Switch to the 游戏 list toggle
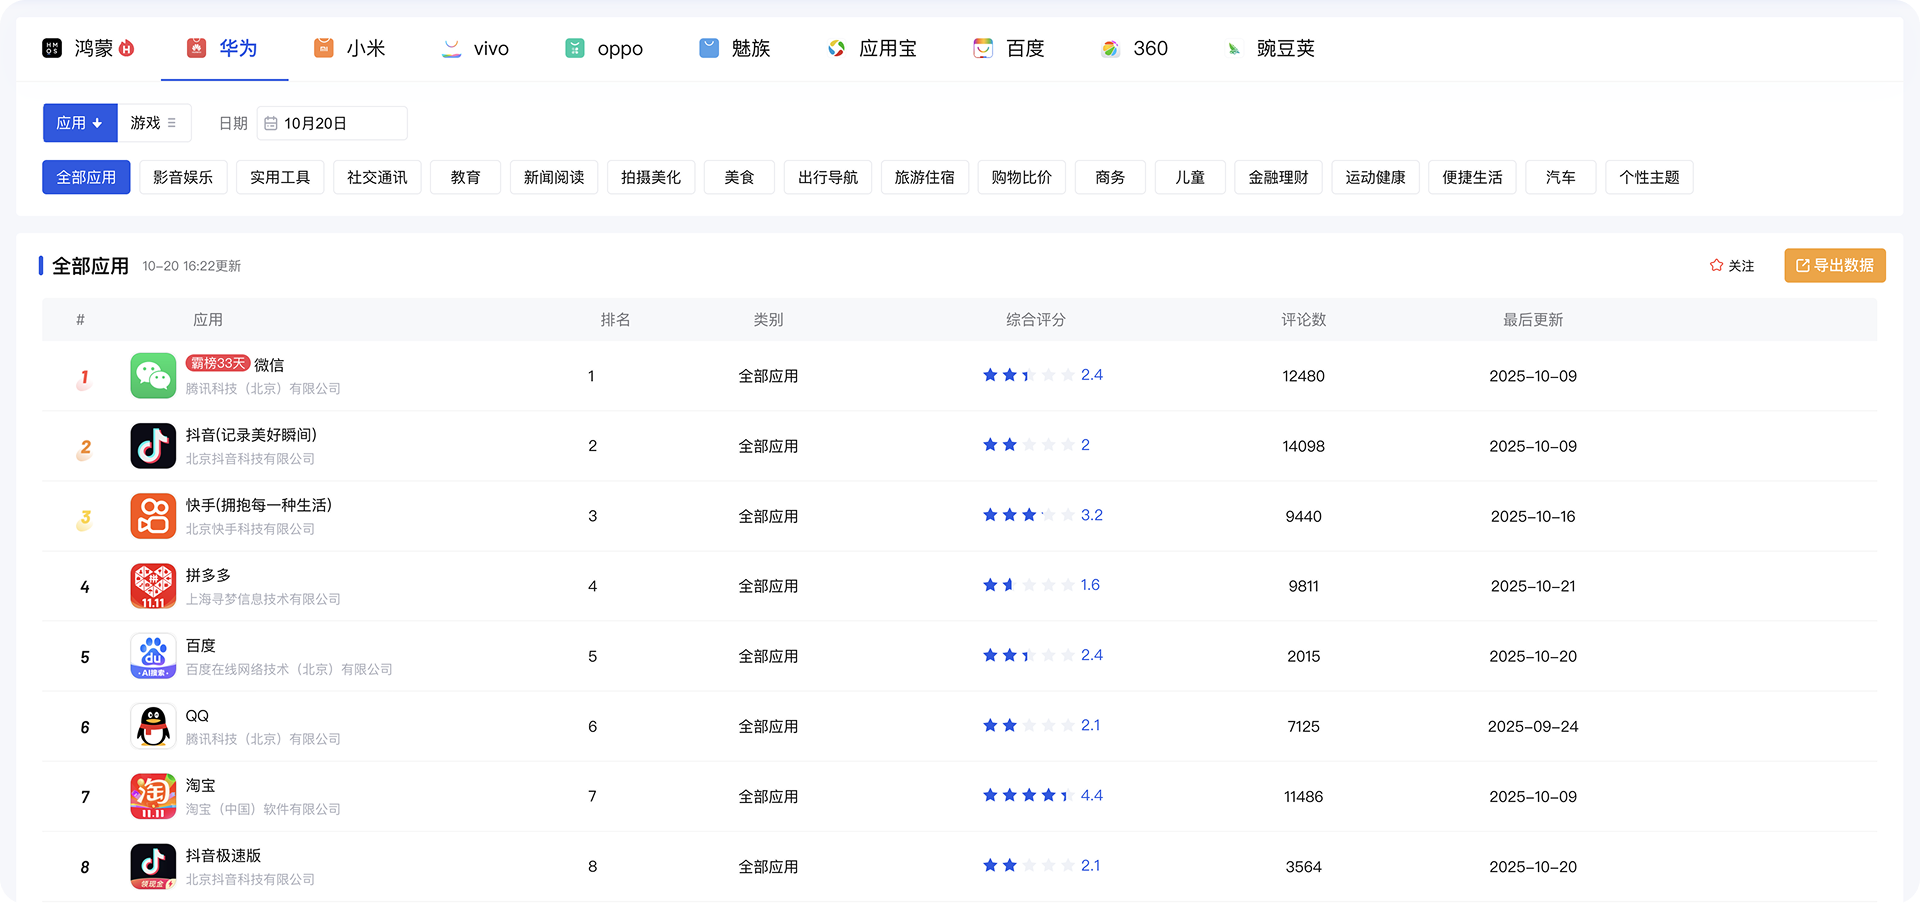Screen dimensions: 1920x904 153,123
